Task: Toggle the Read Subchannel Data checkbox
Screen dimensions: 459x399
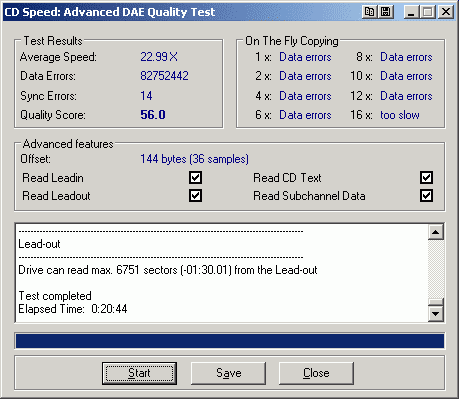Action: pos(426,196)
